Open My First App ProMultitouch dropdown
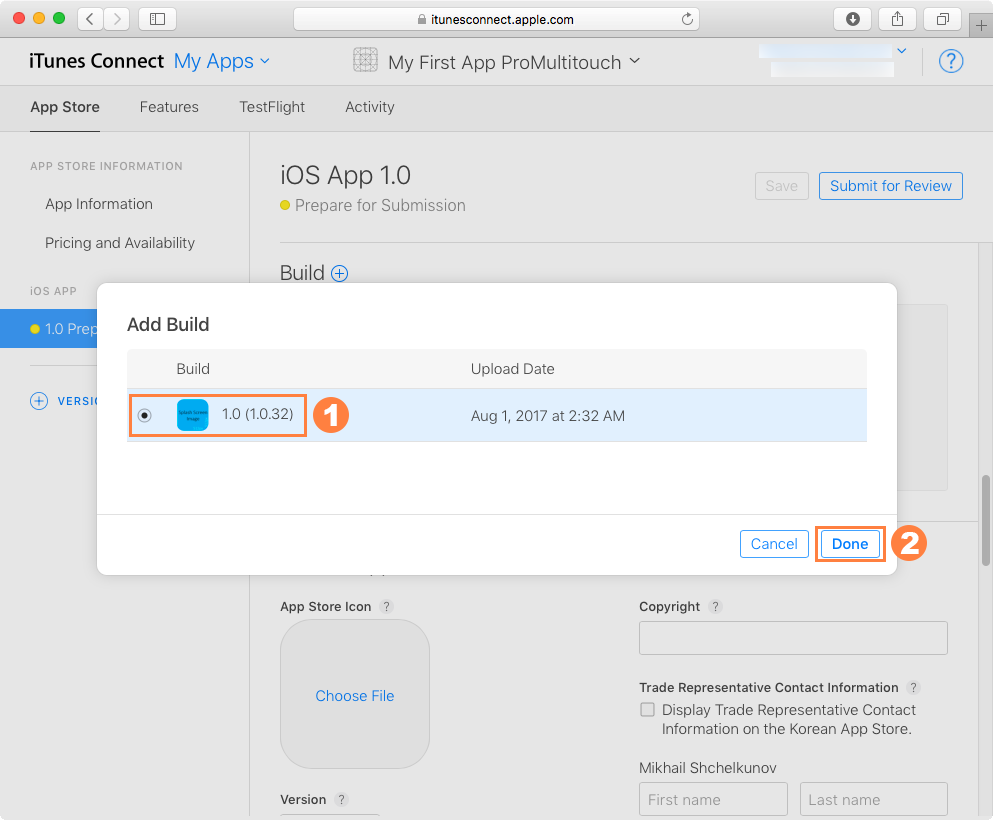 coord(514,62)
